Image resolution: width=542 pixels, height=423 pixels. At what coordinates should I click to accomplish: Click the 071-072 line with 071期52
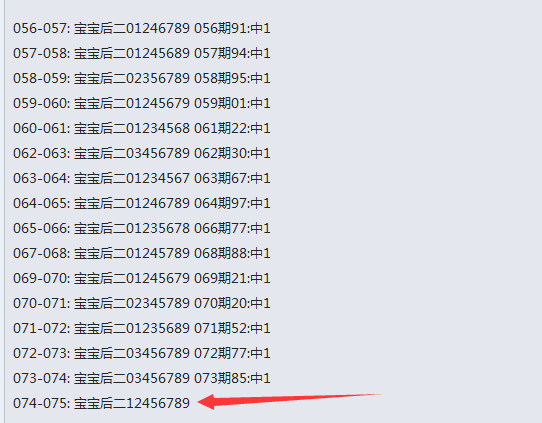point(142,328)
